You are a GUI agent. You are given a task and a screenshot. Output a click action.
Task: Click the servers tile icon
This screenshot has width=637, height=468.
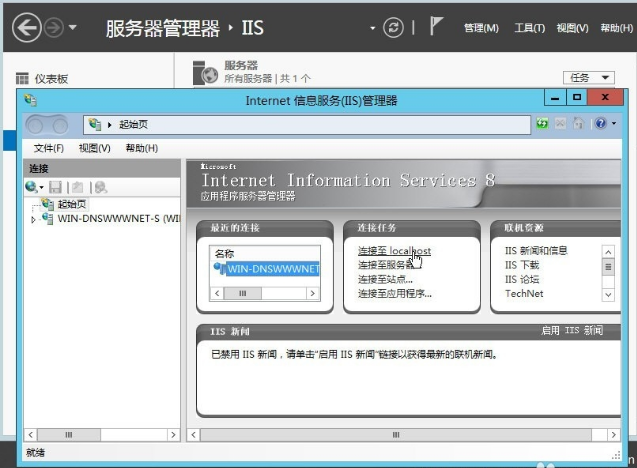(x=205, y=72)
